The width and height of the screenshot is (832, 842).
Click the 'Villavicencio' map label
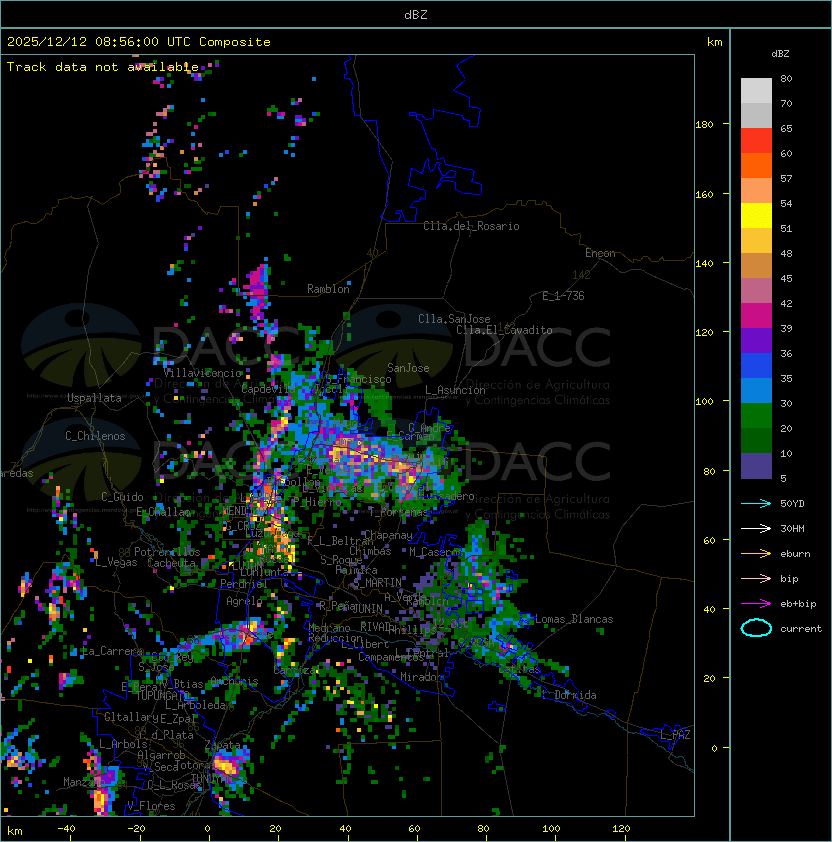202,373
